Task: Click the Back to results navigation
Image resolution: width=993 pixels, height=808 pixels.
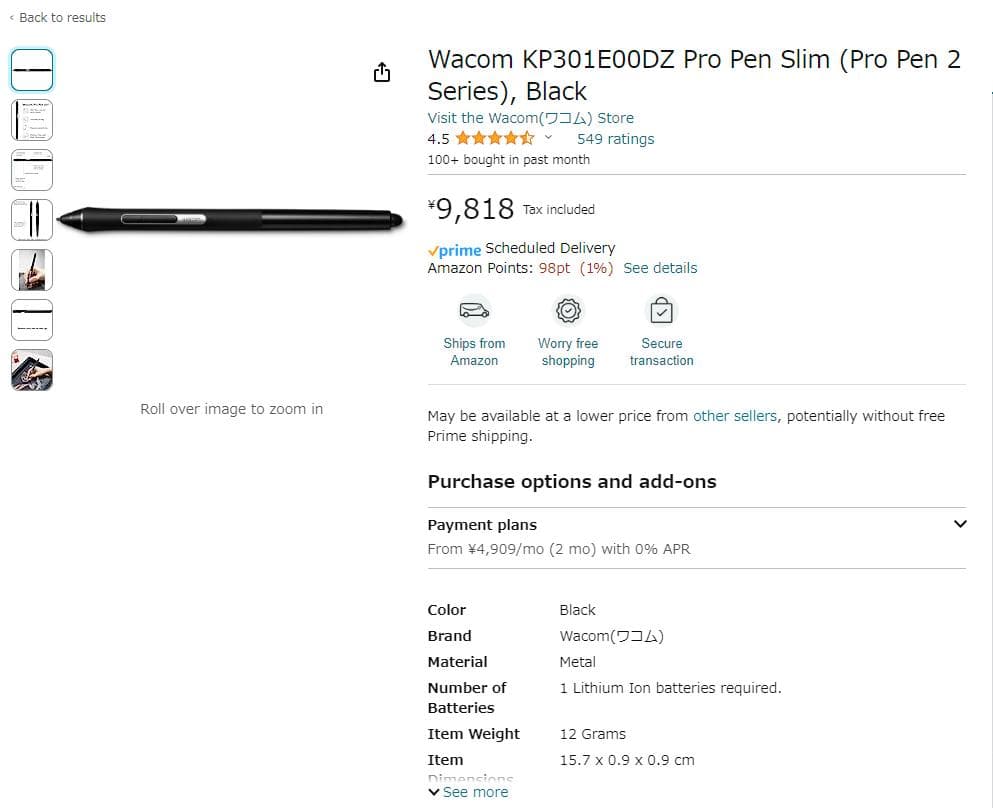Action: coord(62,17)
